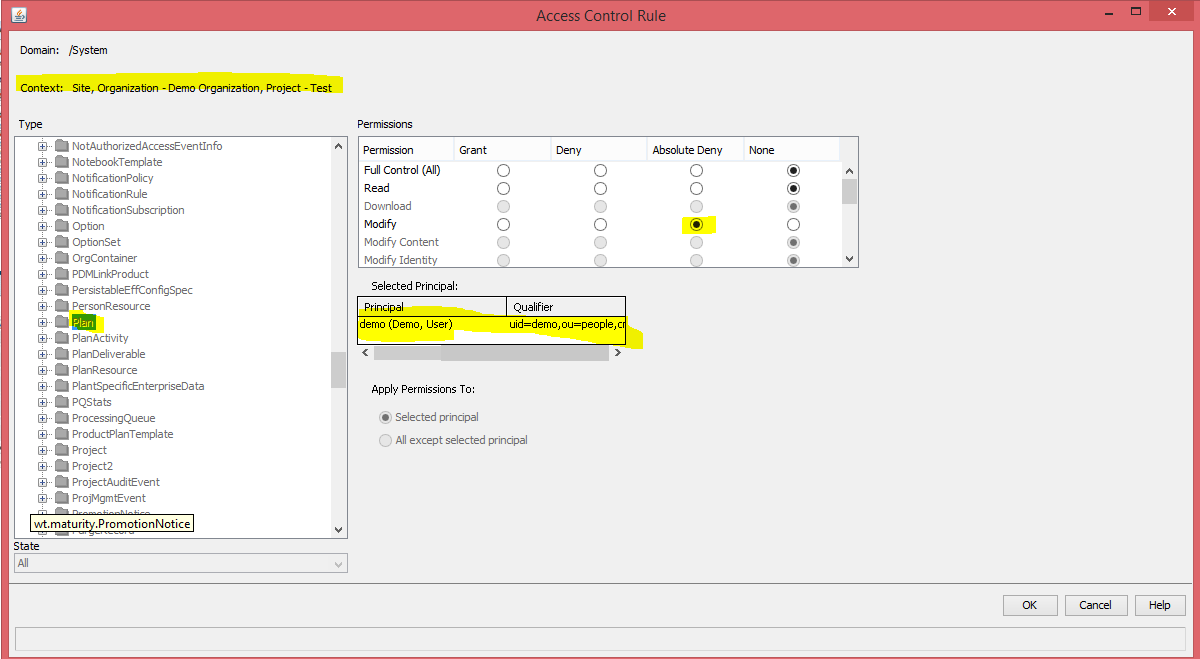The image size is (1200, 659).
Task: Set Full Control (All) to Absolute Deny
Action: coord(697,170)
